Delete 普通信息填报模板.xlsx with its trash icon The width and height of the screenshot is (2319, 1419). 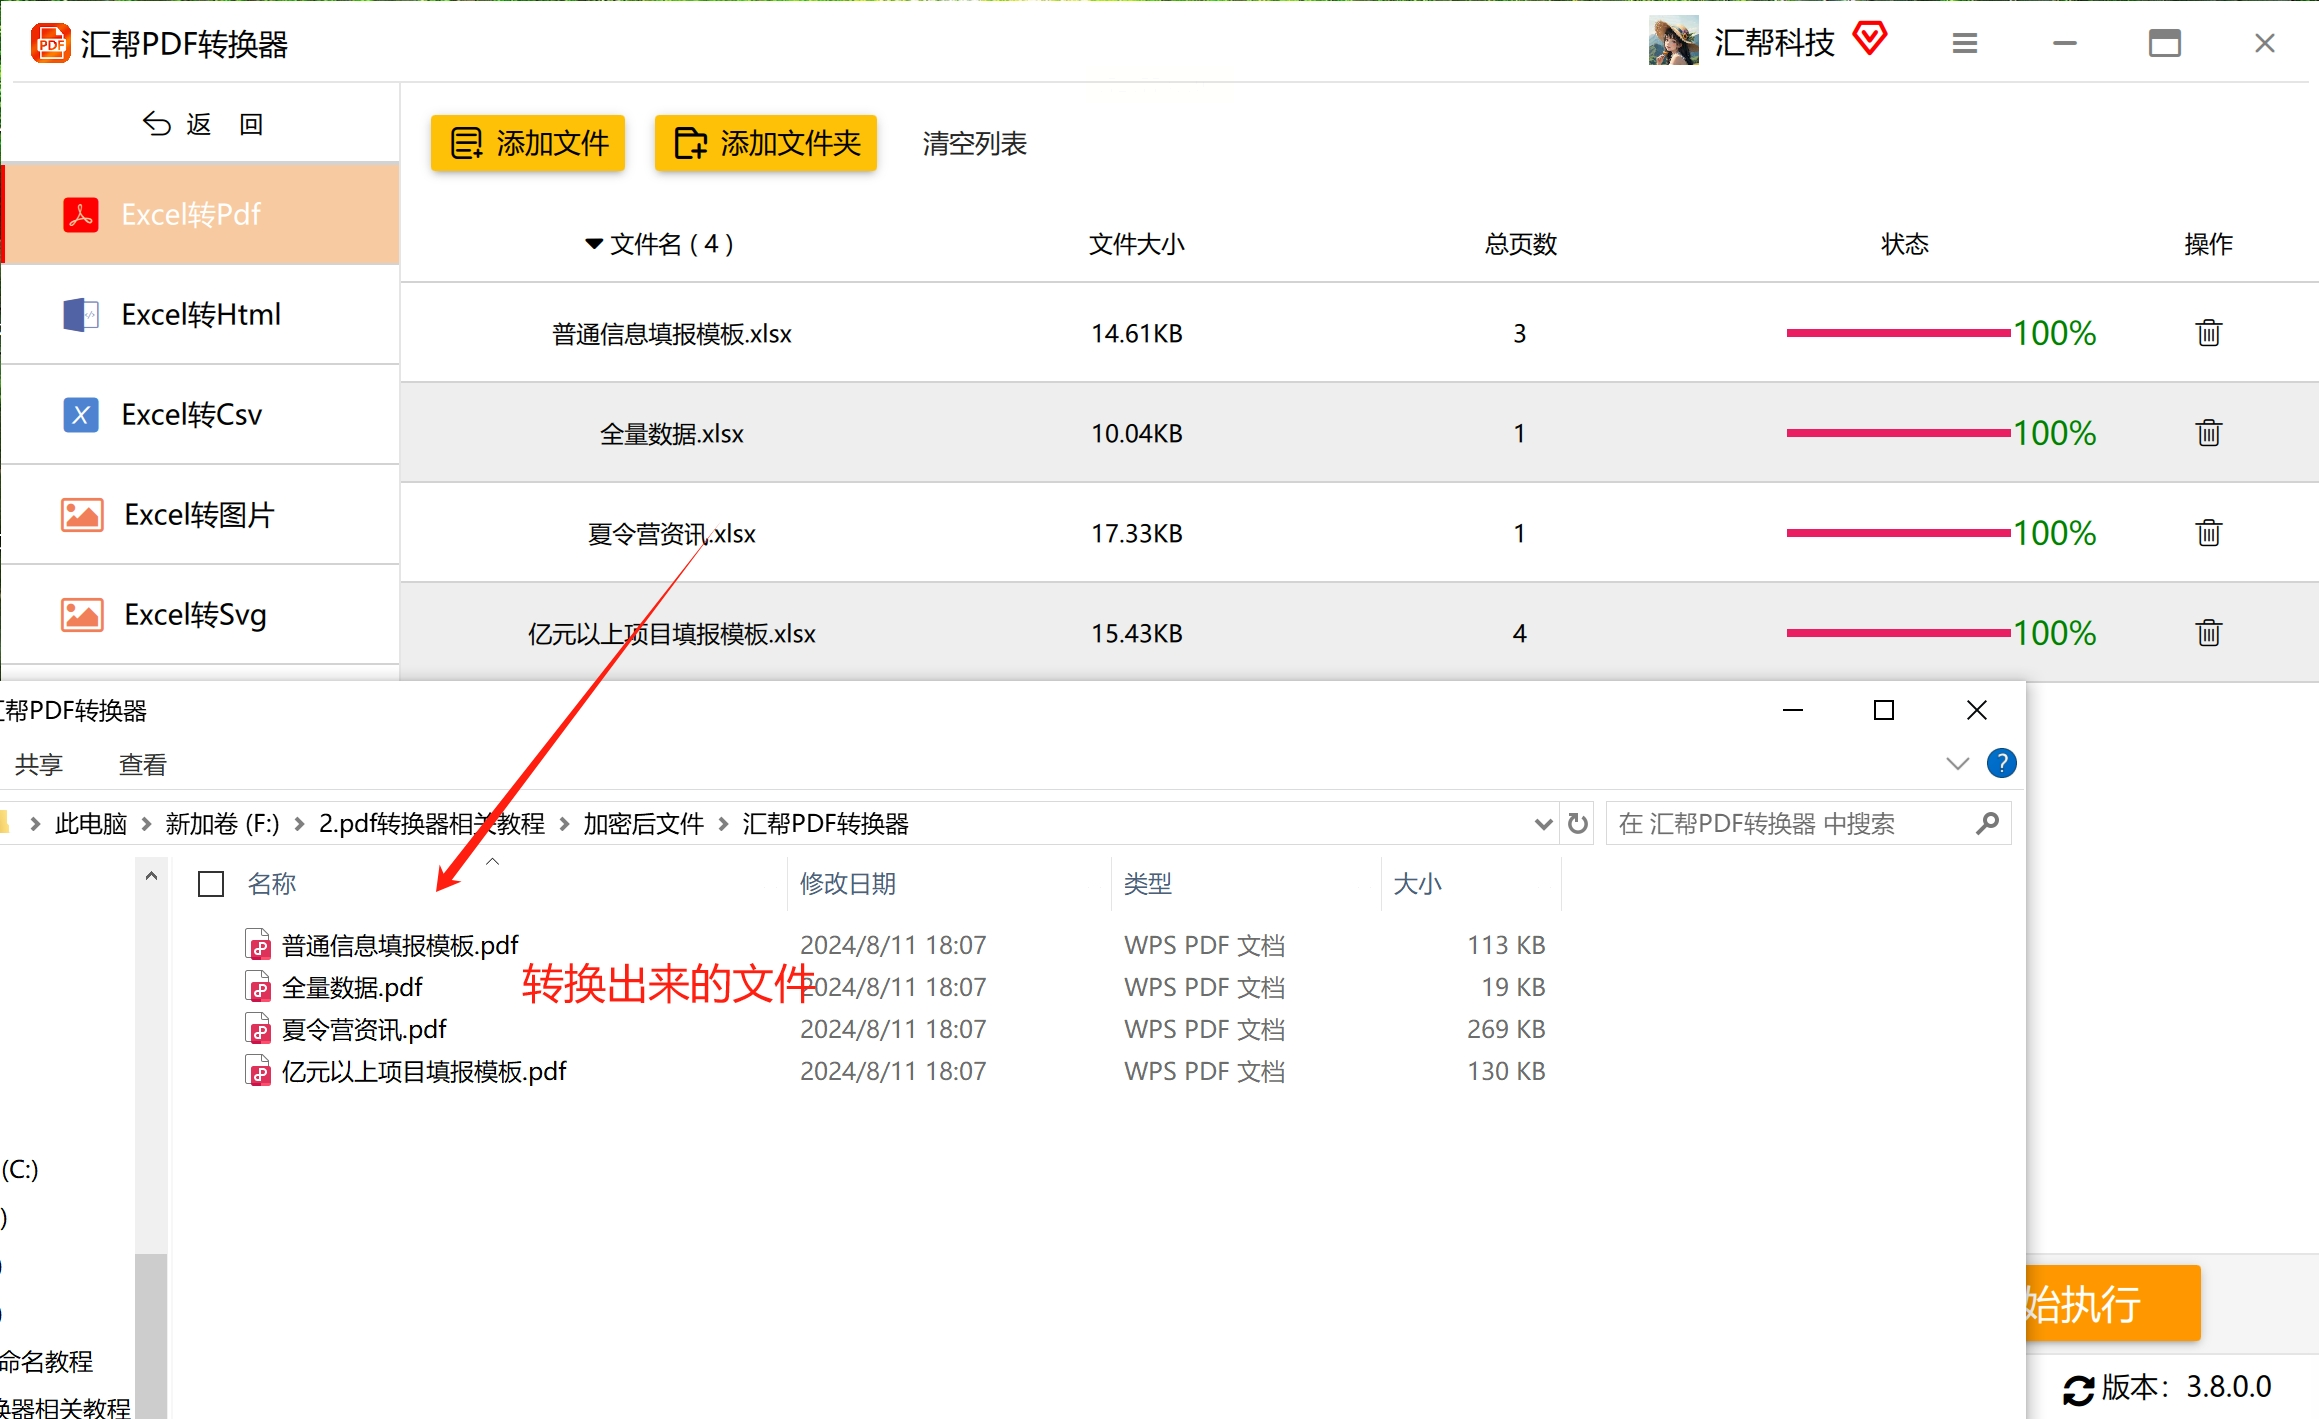2208,333
